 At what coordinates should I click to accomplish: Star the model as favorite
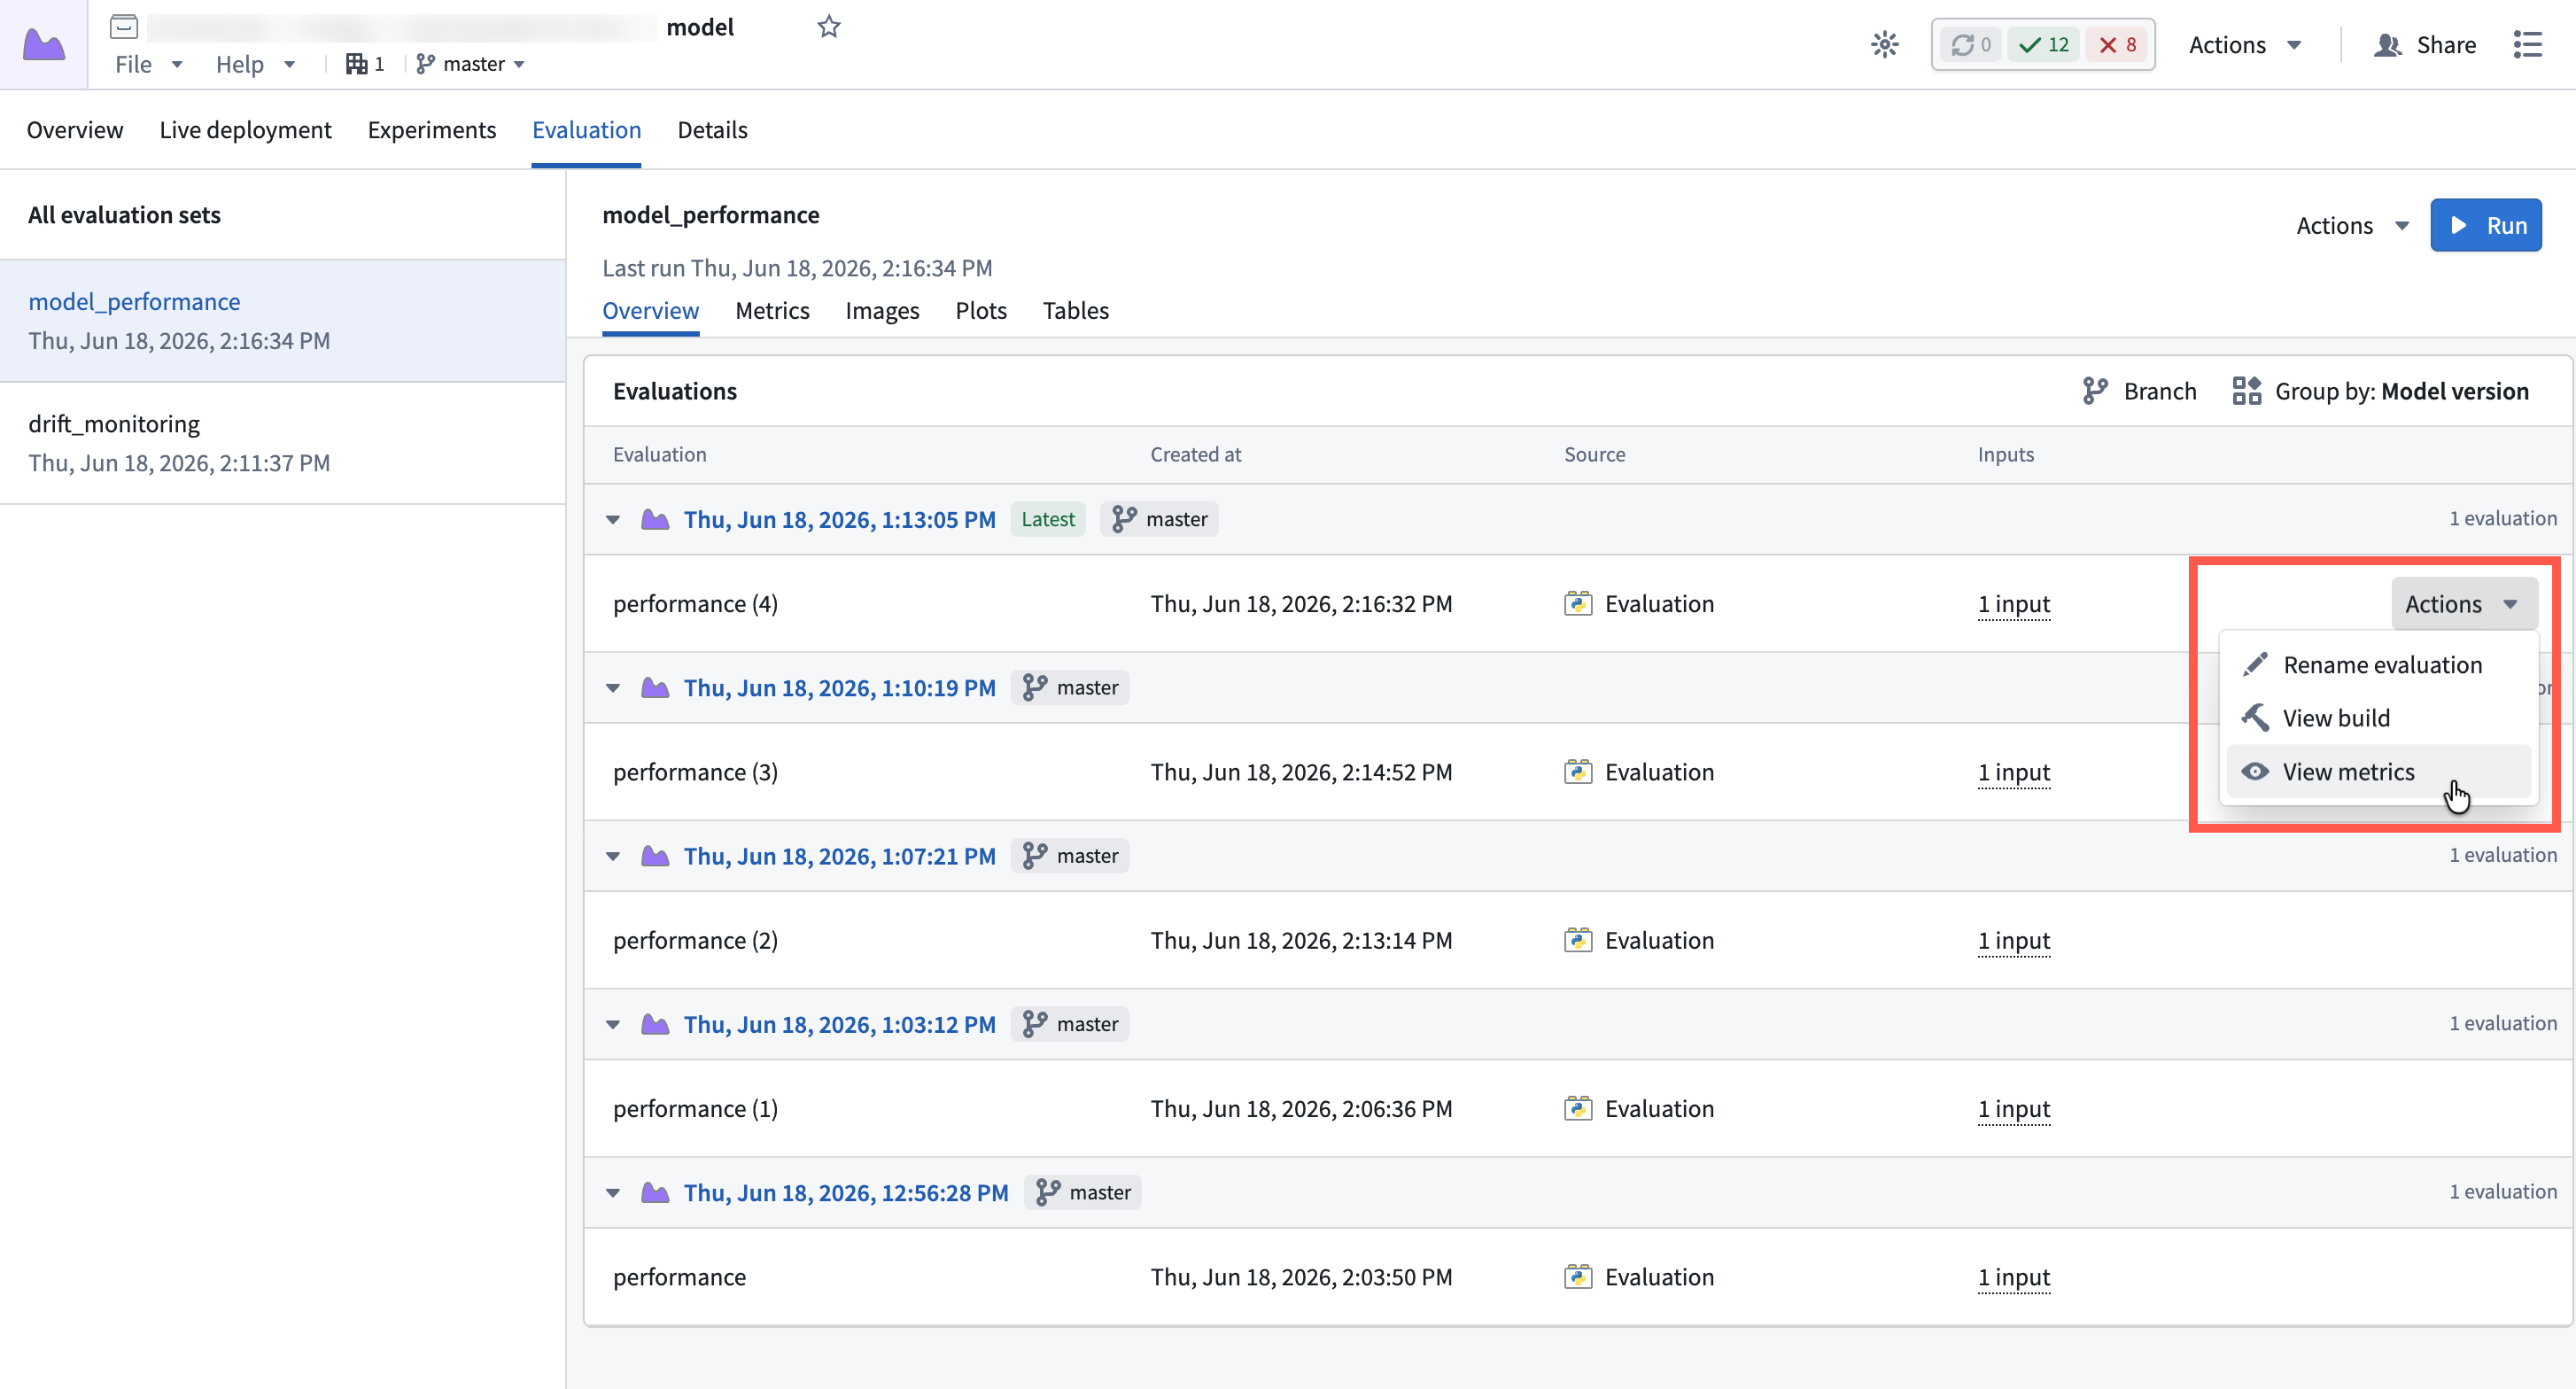point(828,27)
